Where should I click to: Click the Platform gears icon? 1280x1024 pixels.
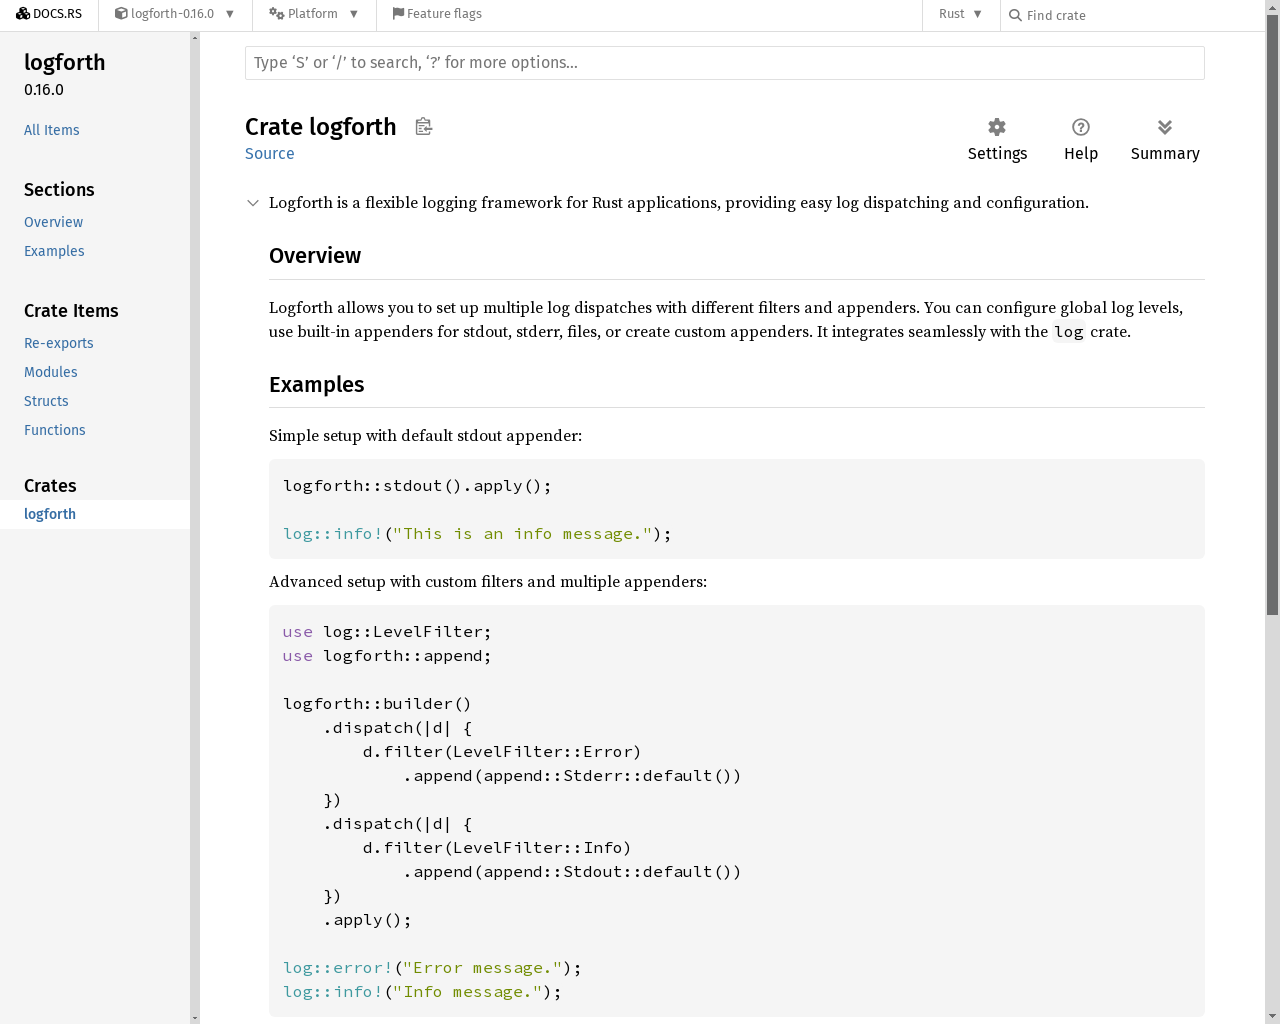pyautogui.click(x=277, y=14)
